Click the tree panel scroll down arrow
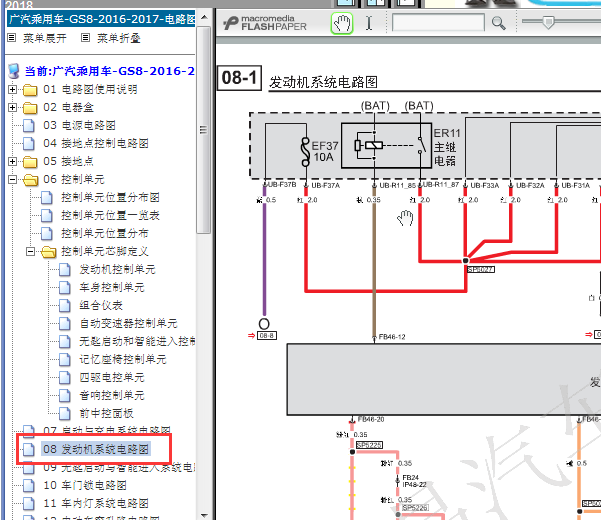The width and height of the screenshot is (601, 520). pos(204,515)
